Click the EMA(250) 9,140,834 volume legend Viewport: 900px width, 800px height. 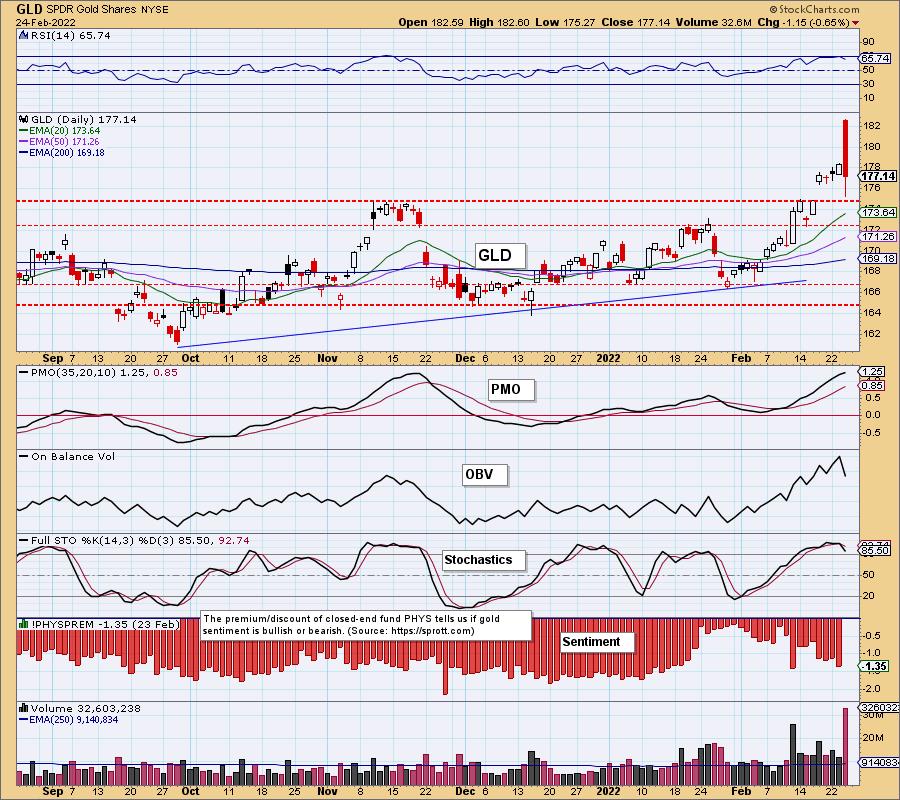68,720
